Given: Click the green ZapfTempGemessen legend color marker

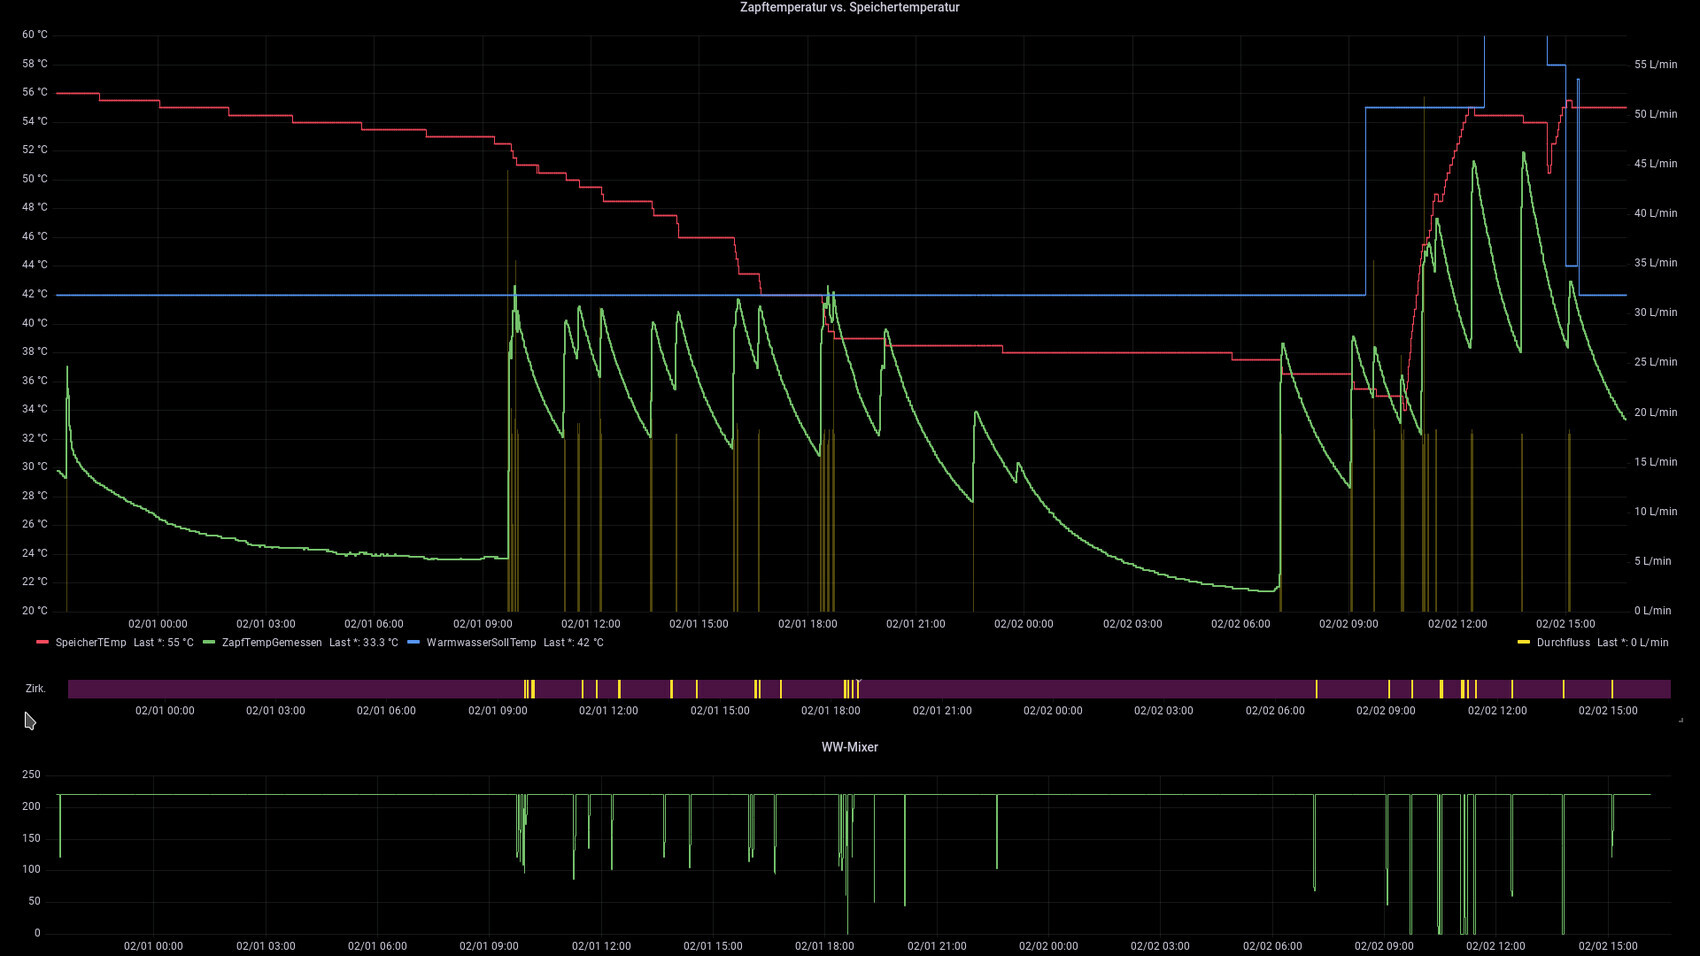Looking at the screenshot, I should tap(209, 643).
